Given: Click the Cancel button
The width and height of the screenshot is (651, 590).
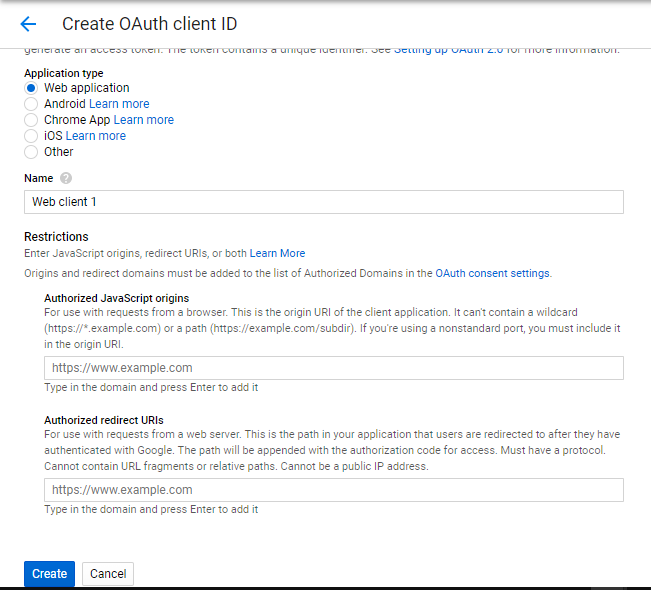Looking at the screenshot, I should [108, 574].
